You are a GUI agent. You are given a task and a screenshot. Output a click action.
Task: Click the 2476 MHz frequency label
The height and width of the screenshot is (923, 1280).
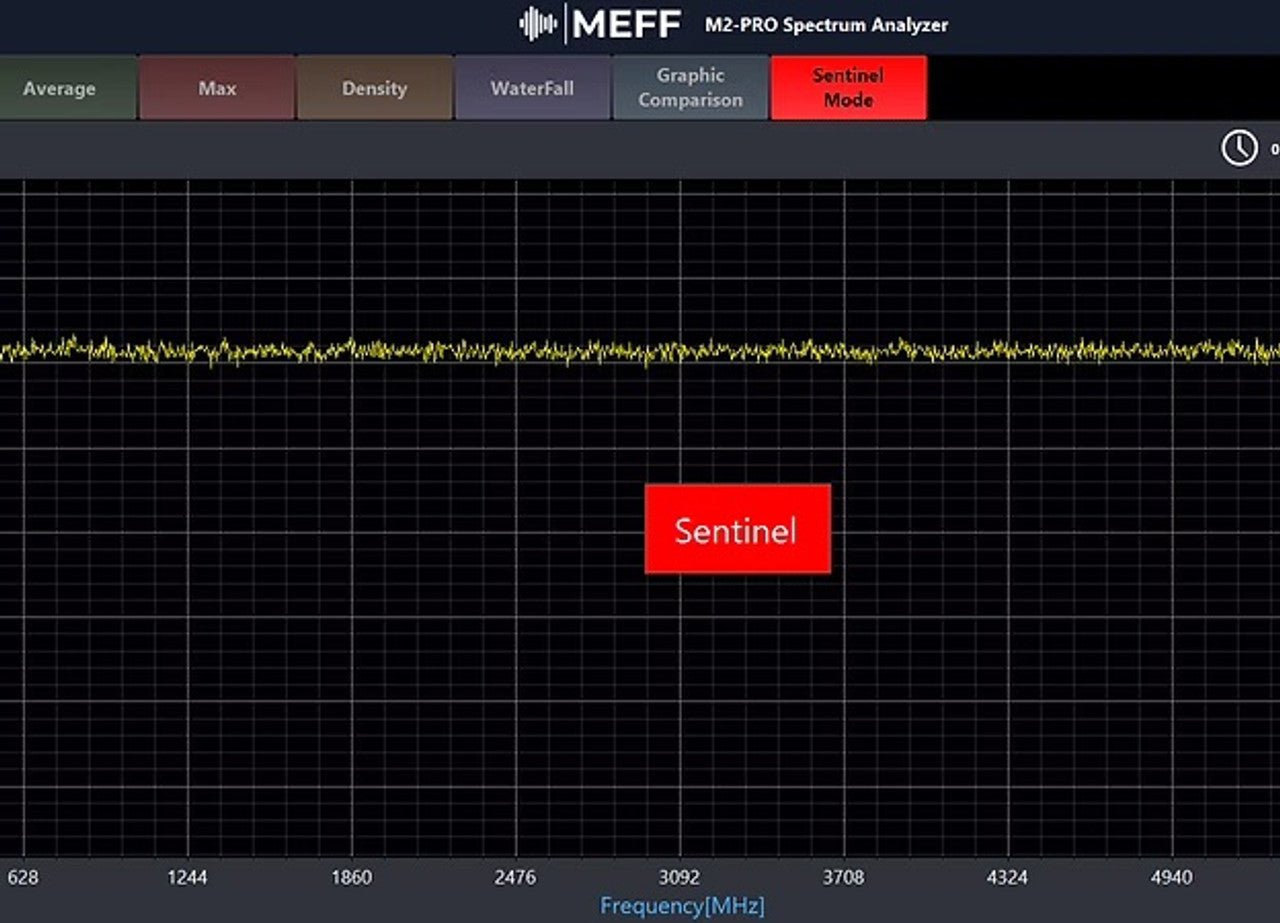tap(517, 877)
